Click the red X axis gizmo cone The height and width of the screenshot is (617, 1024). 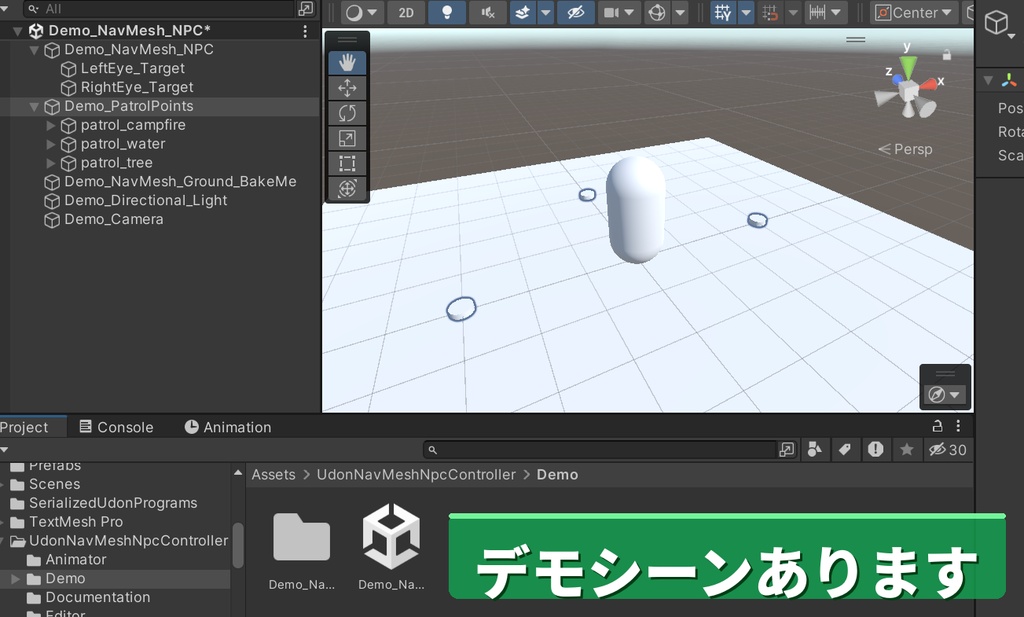click(927, 84)
